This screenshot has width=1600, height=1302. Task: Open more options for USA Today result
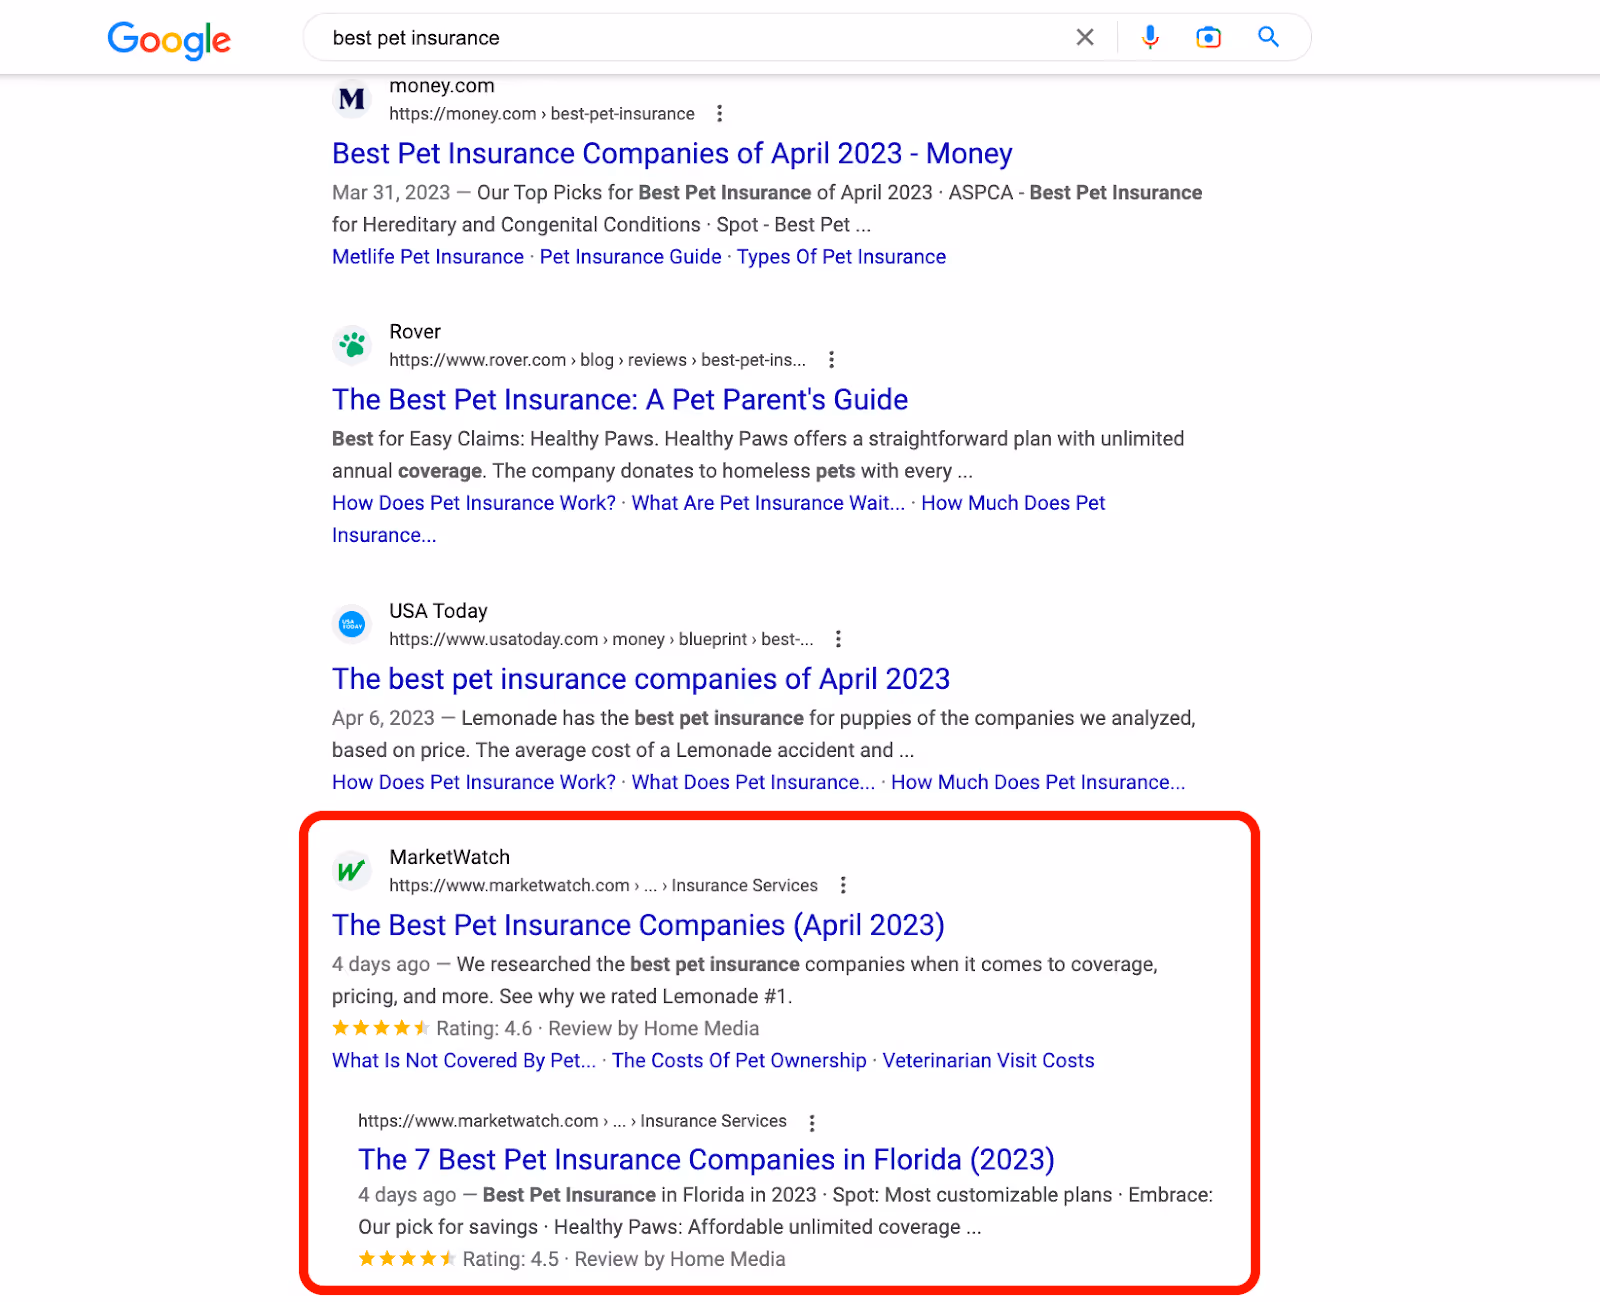[838, 639]
